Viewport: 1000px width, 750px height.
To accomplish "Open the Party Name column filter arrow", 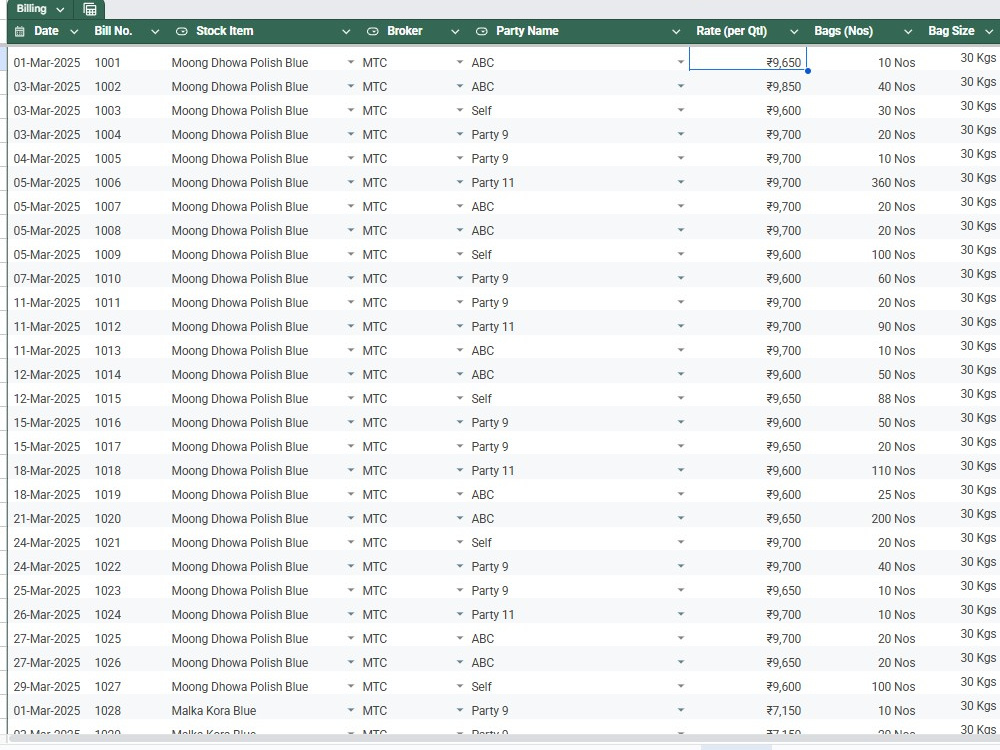I will click(x=676, y=31).
